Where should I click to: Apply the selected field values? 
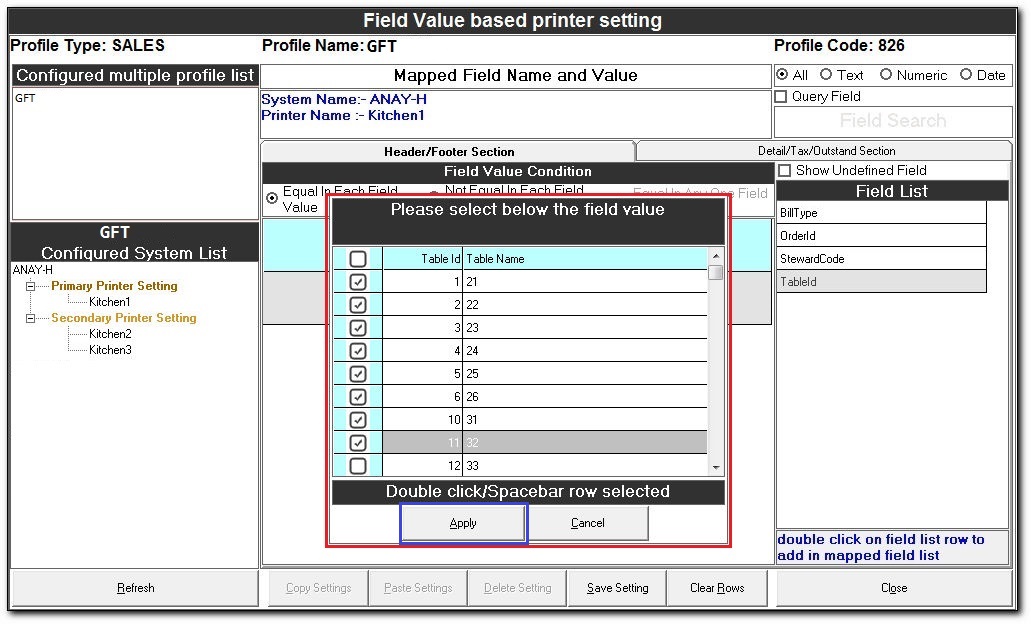pyautogui.click(x=463, y=524)
